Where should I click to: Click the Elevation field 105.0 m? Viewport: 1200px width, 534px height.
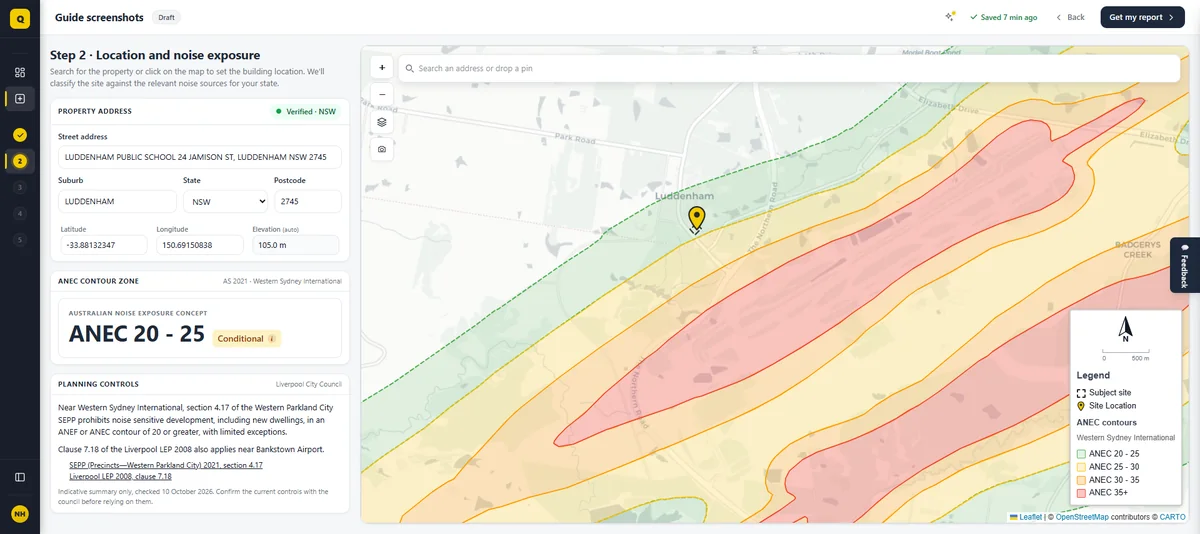tap(295, 245)
